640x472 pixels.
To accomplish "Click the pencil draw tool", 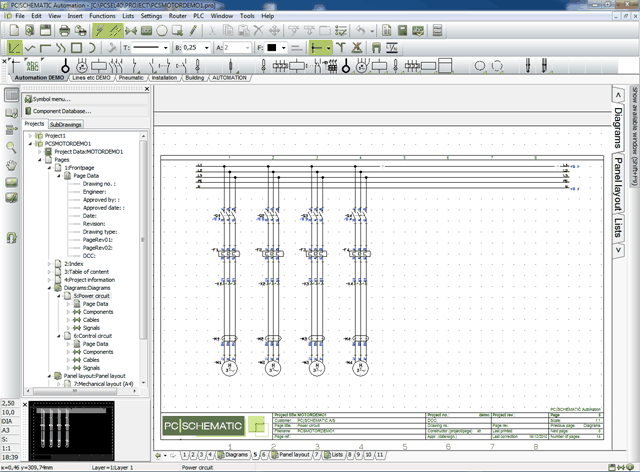I will point(193,31).
